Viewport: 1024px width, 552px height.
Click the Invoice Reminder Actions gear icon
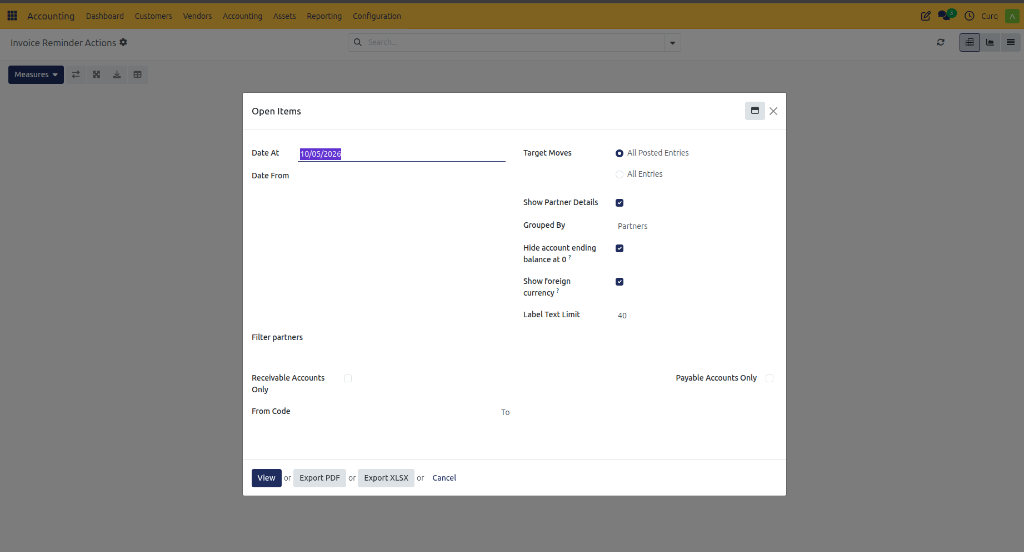pyautogui.click(x=123, y=42)
